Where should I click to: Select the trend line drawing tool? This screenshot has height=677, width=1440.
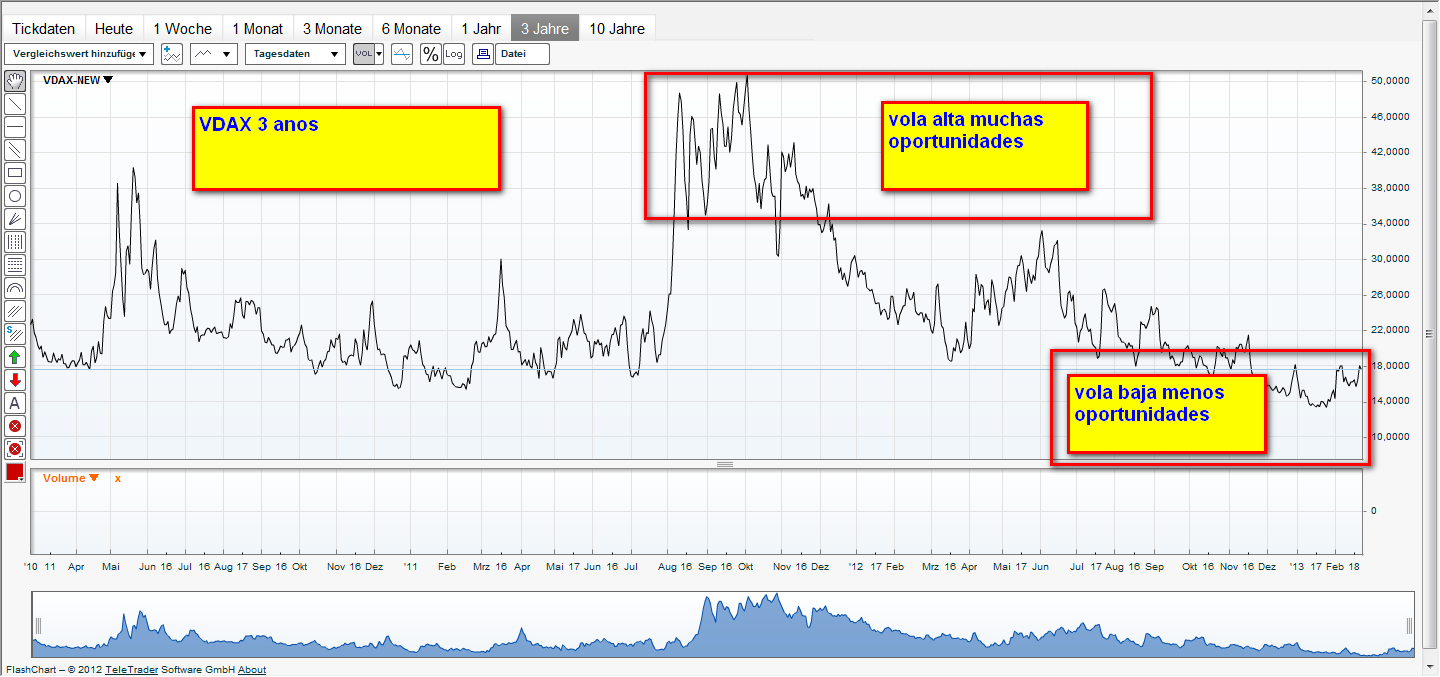pyautogui.click(x=15, y=104)
